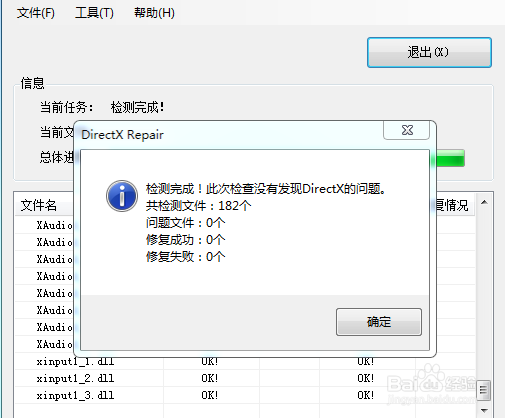Close the DirectX Repair dialog
This screenshot has width=505, height=418.
click(407, 130)
